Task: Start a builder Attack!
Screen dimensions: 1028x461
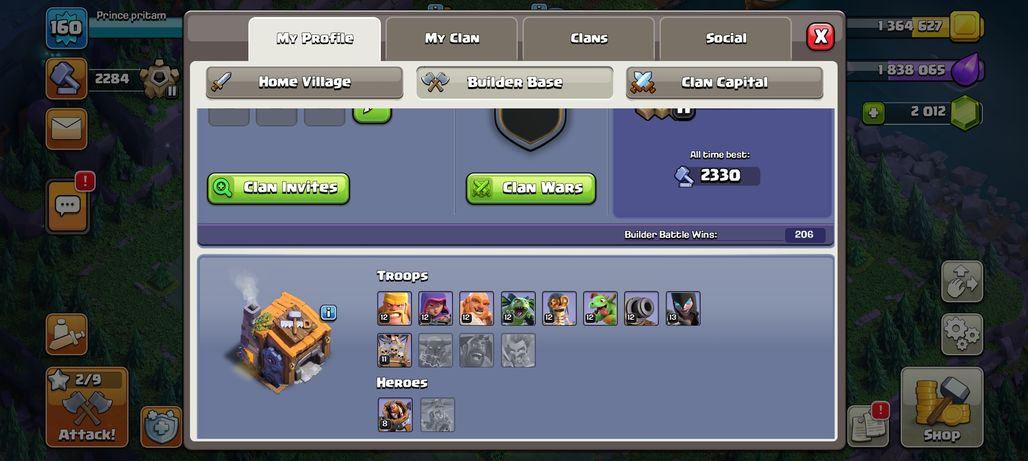Action: point(87,407)
